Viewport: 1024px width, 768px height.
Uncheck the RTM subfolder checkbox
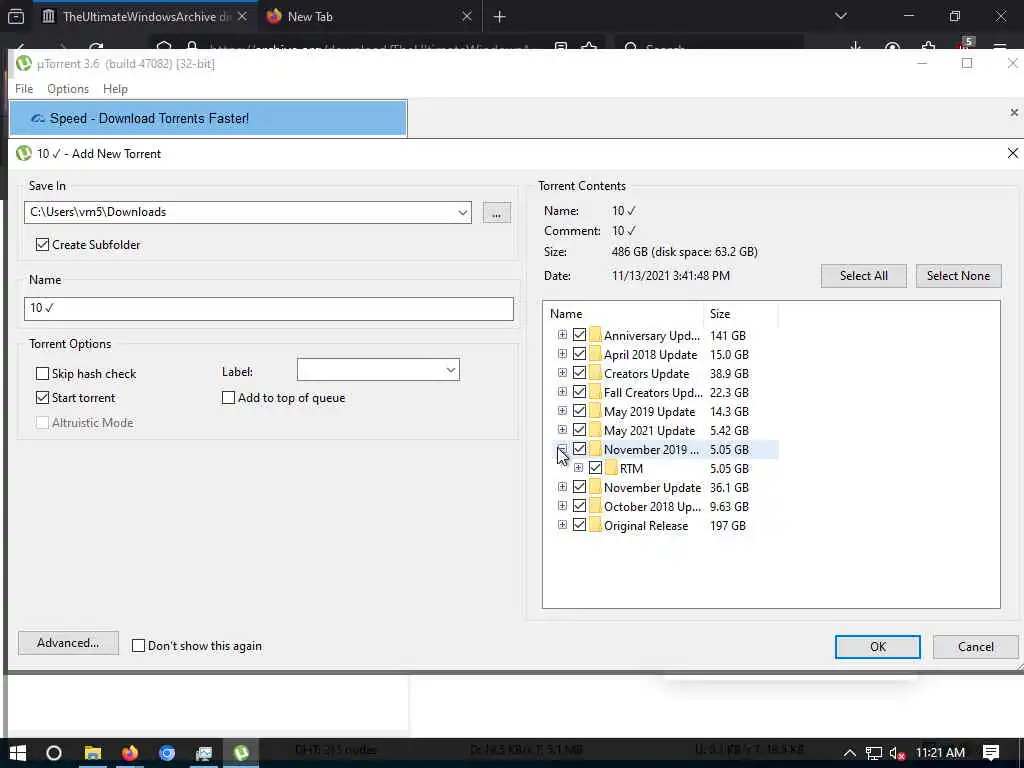tap(596, 468)
